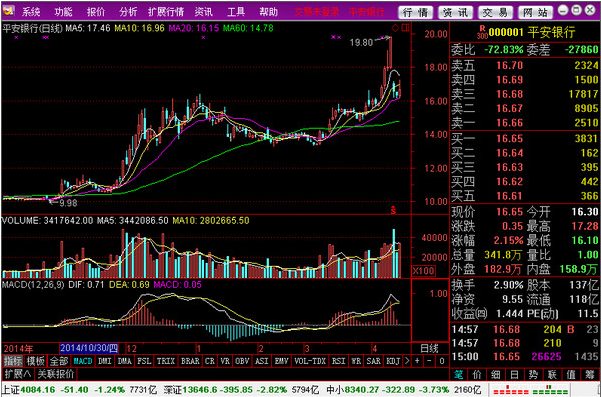Select the BRAR indicator tab
Viewport: 601px width, 397px height.
point(190,361)
